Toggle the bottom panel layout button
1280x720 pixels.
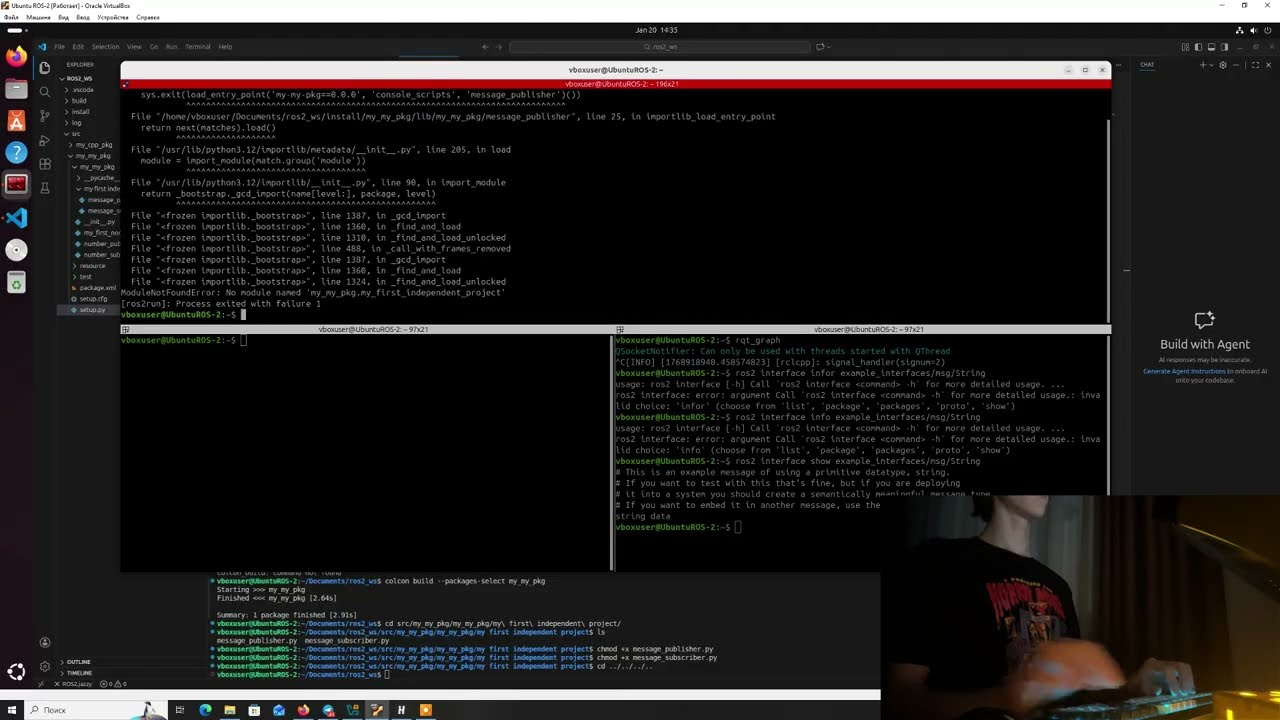(1211, 47)
